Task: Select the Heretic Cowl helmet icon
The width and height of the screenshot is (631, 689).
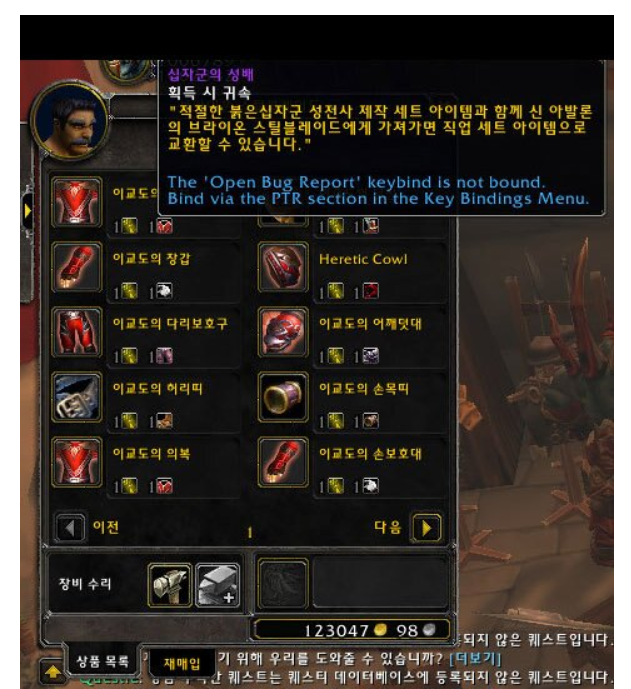Action: pyautogui.click(x=283, y=267)
